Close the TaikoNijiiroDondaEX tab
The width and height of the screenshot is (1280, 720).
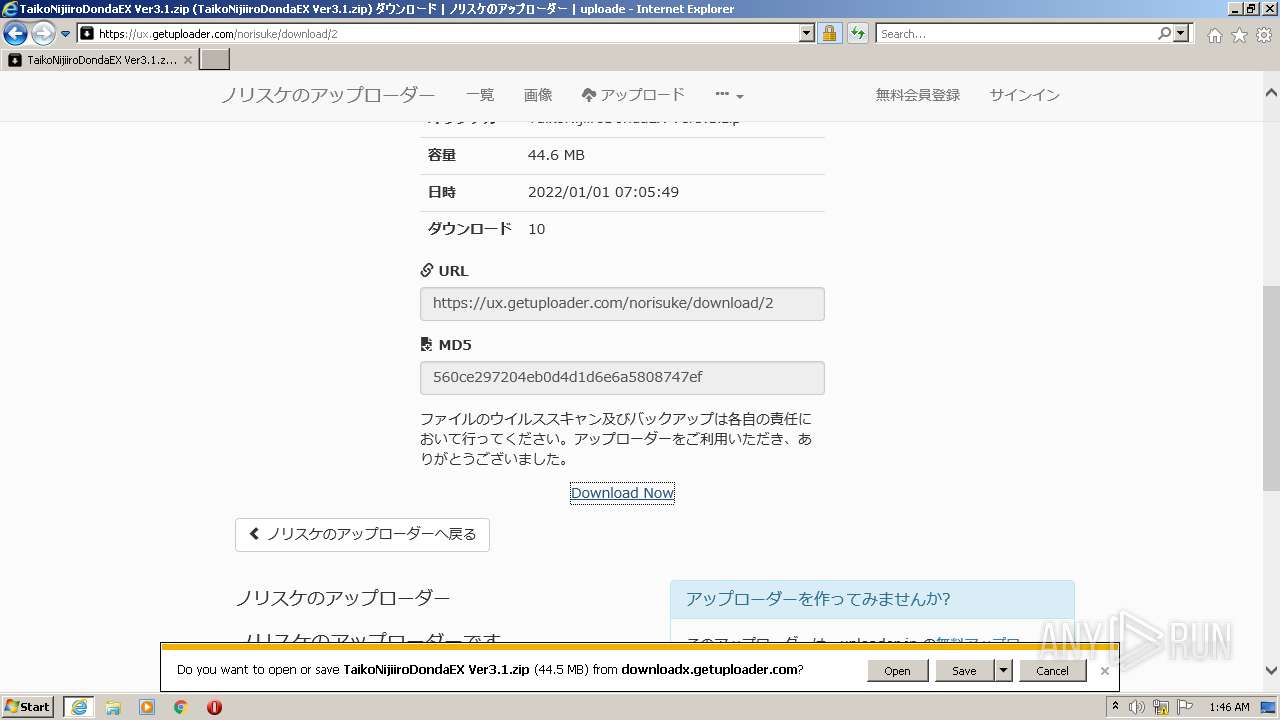tap(188, 60)
